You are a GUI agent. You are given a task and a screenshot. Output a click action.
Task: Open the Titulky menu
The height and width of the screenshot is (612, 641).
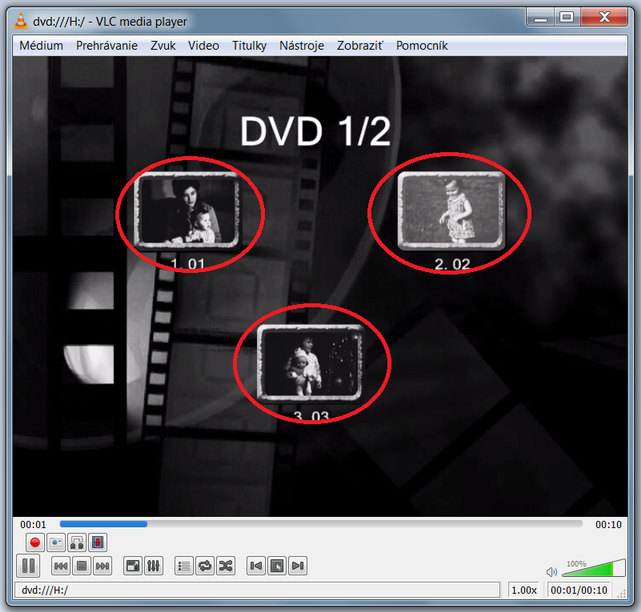tap(249, 45)
